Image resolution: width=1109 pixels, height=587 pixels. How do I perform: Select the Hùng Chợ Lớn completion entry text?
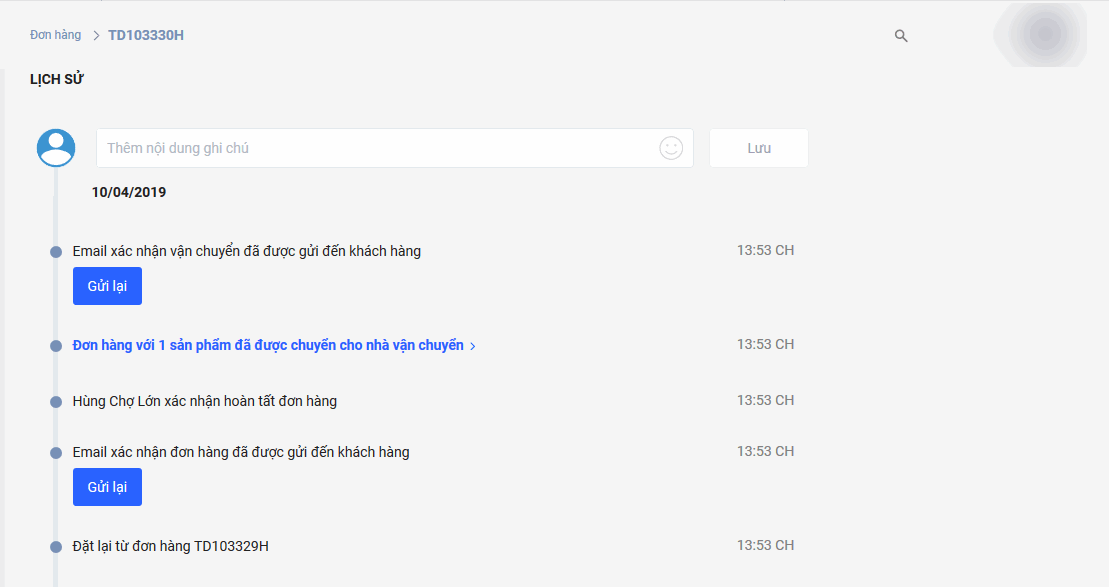point(204,401)
